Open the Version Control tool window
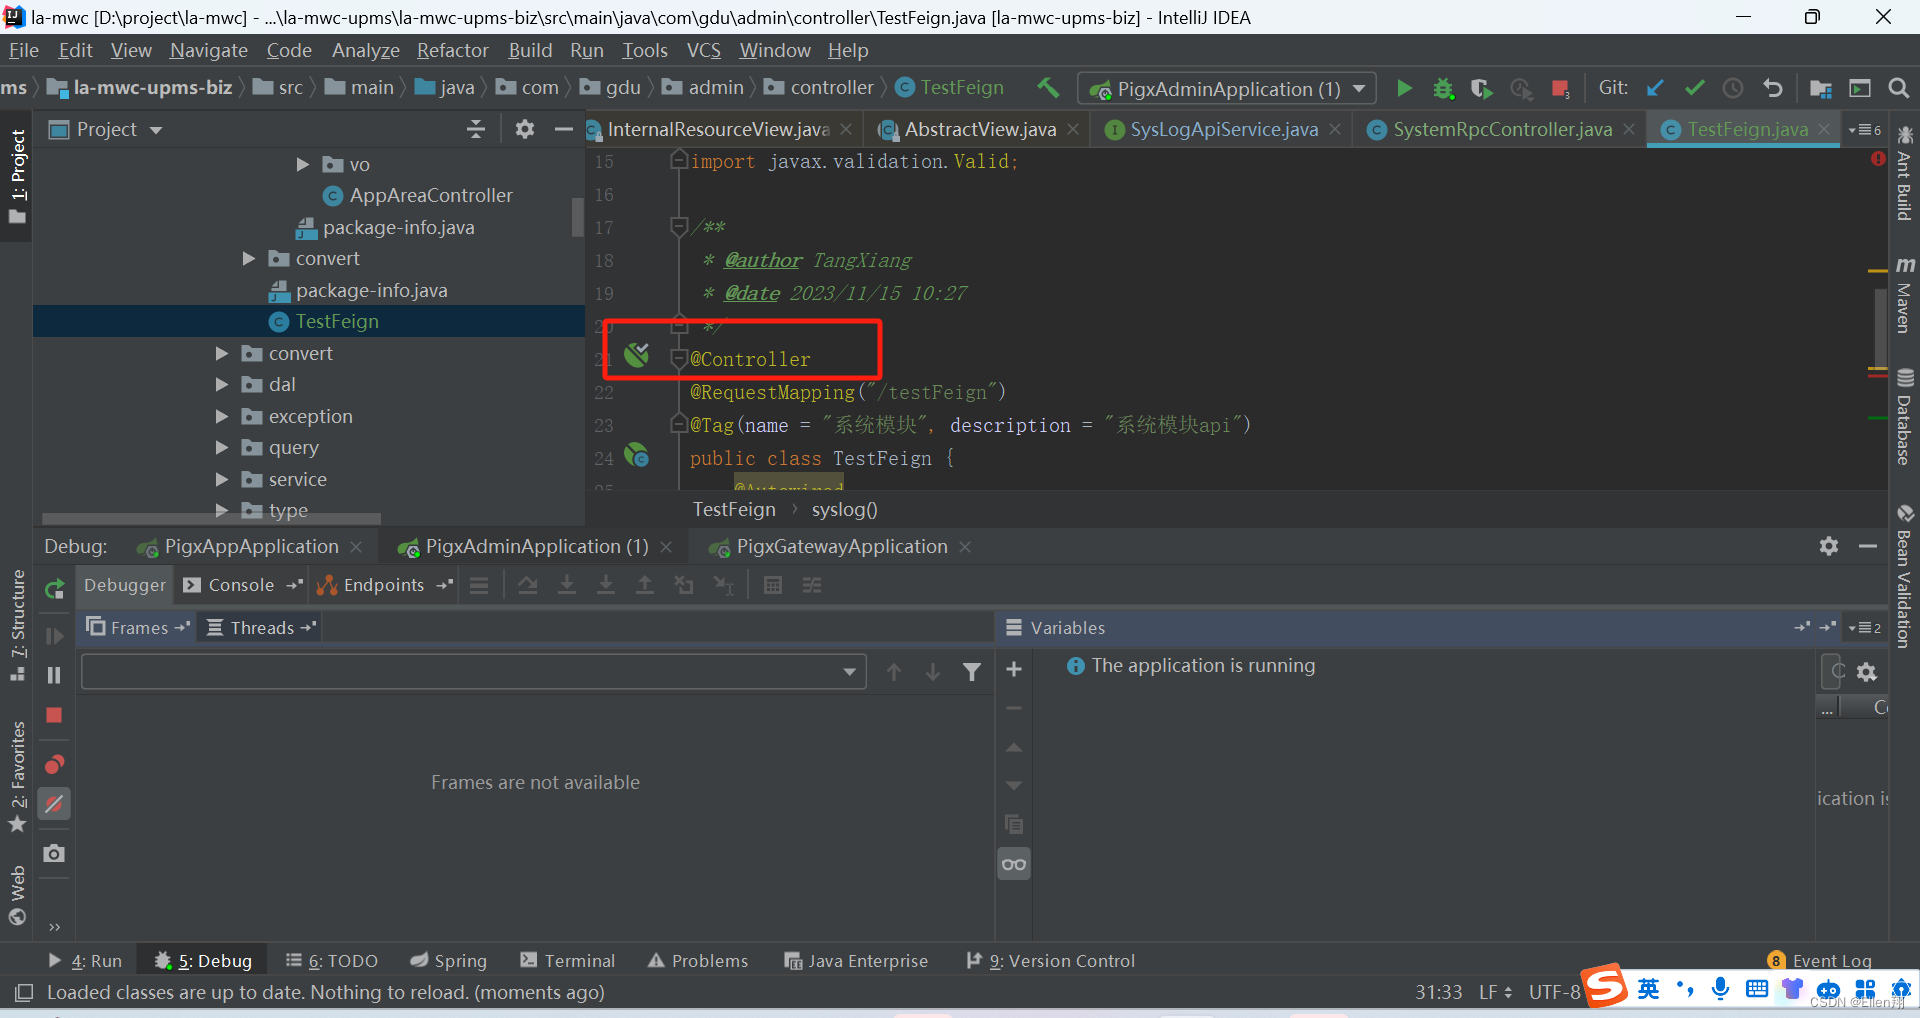1920x1018 pixels. coord(1051,961)
